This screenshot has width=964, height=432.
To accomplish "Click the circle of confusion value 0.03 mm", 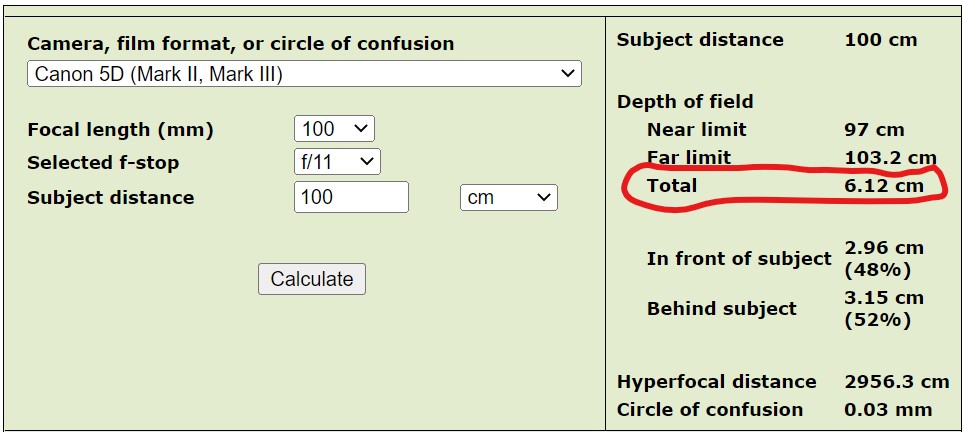I will 888,410.
